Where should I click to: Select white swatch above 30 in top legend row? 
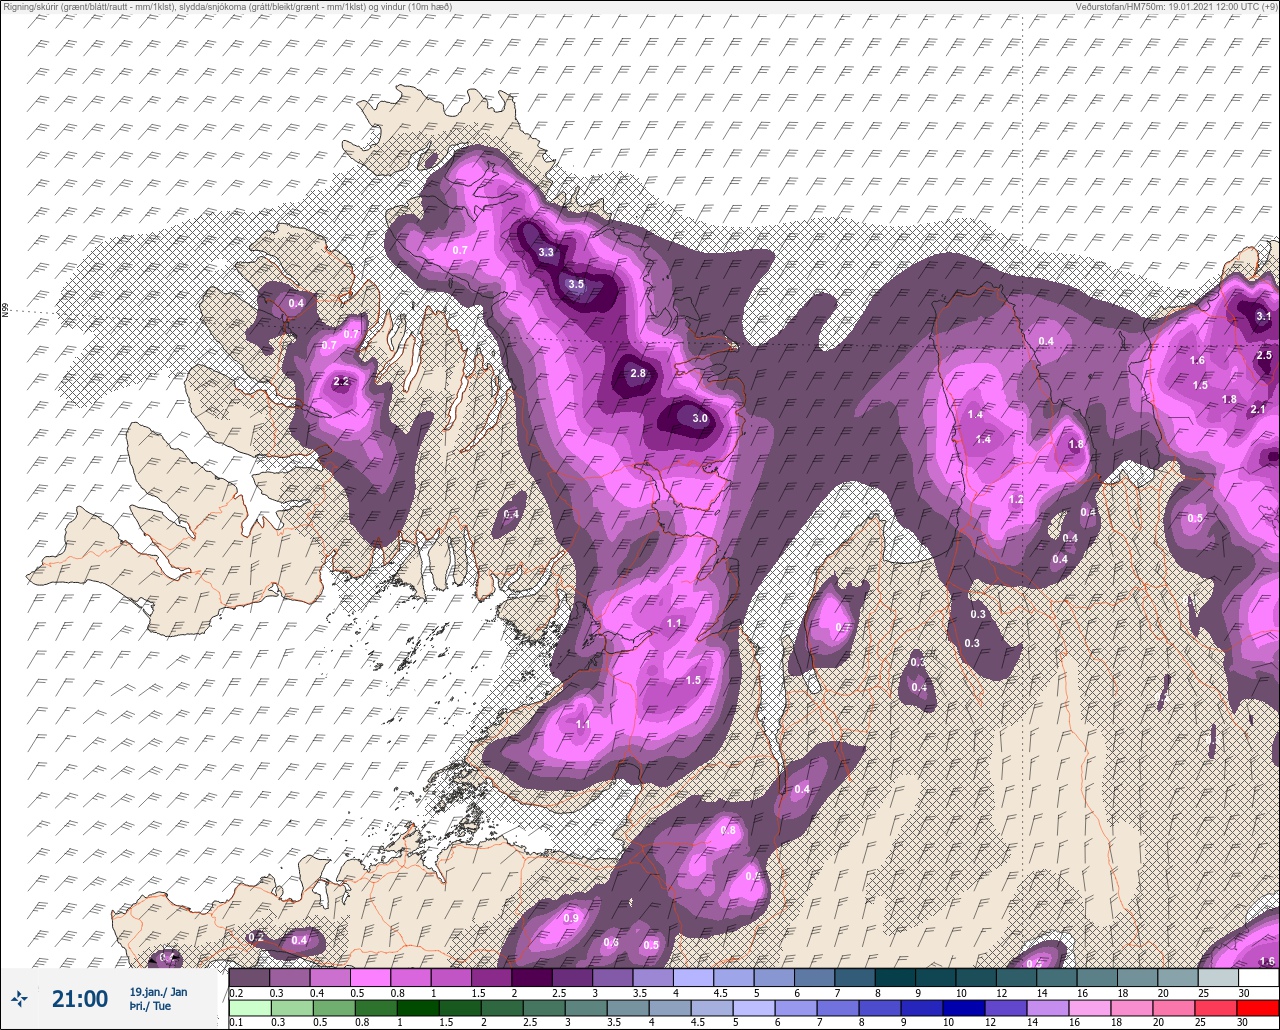click(x=1258, y=977)
